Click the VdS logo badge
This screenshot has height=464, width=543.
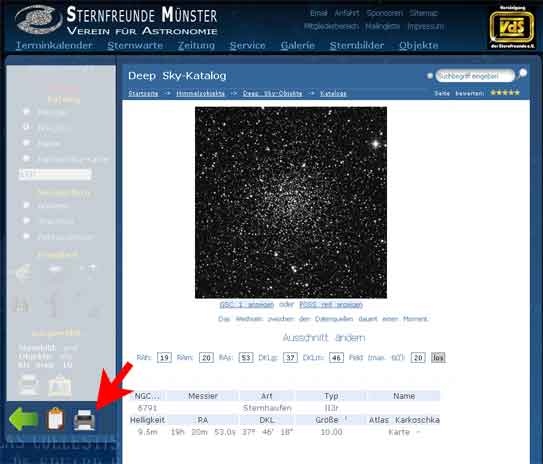tap(512, 27)
